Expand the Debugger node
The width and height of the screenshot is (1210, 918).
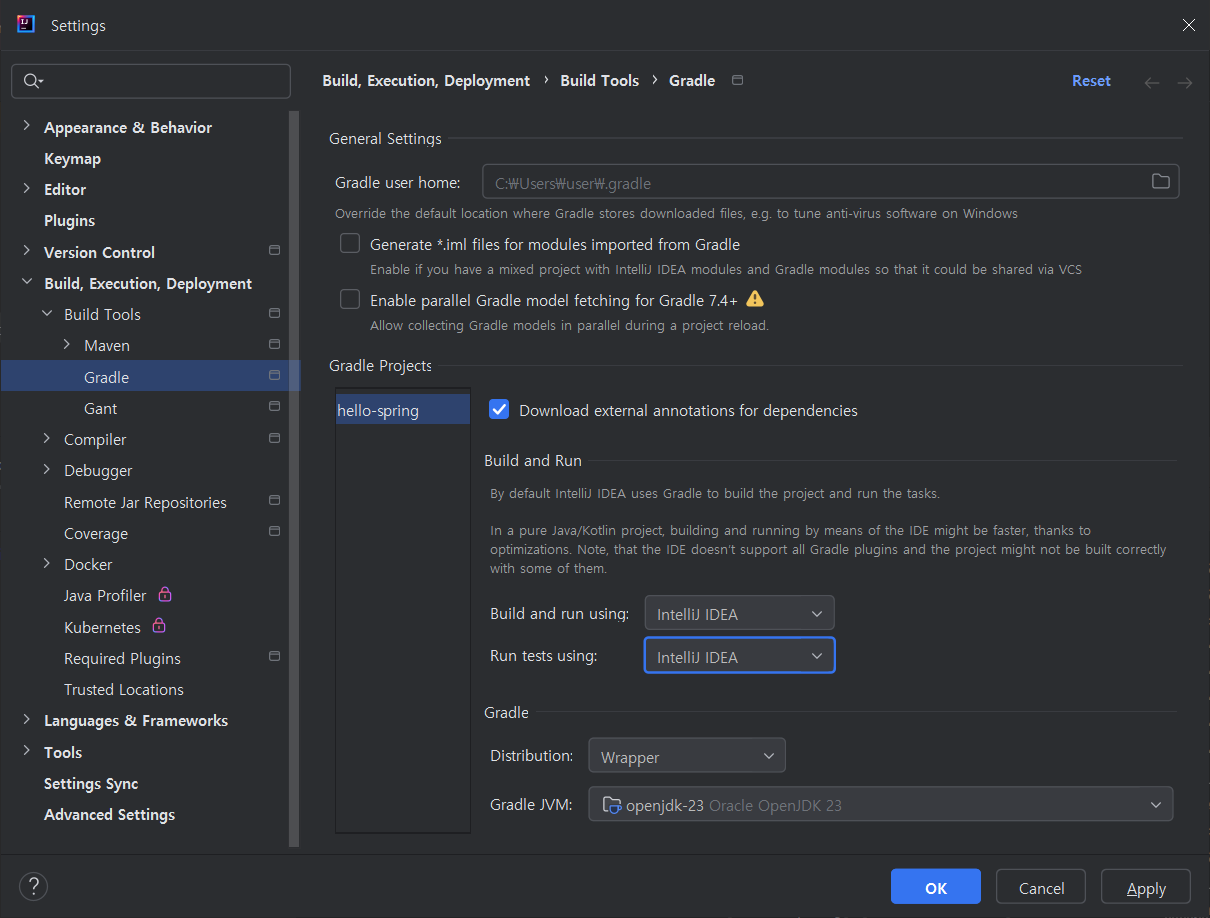click(47, 470)
